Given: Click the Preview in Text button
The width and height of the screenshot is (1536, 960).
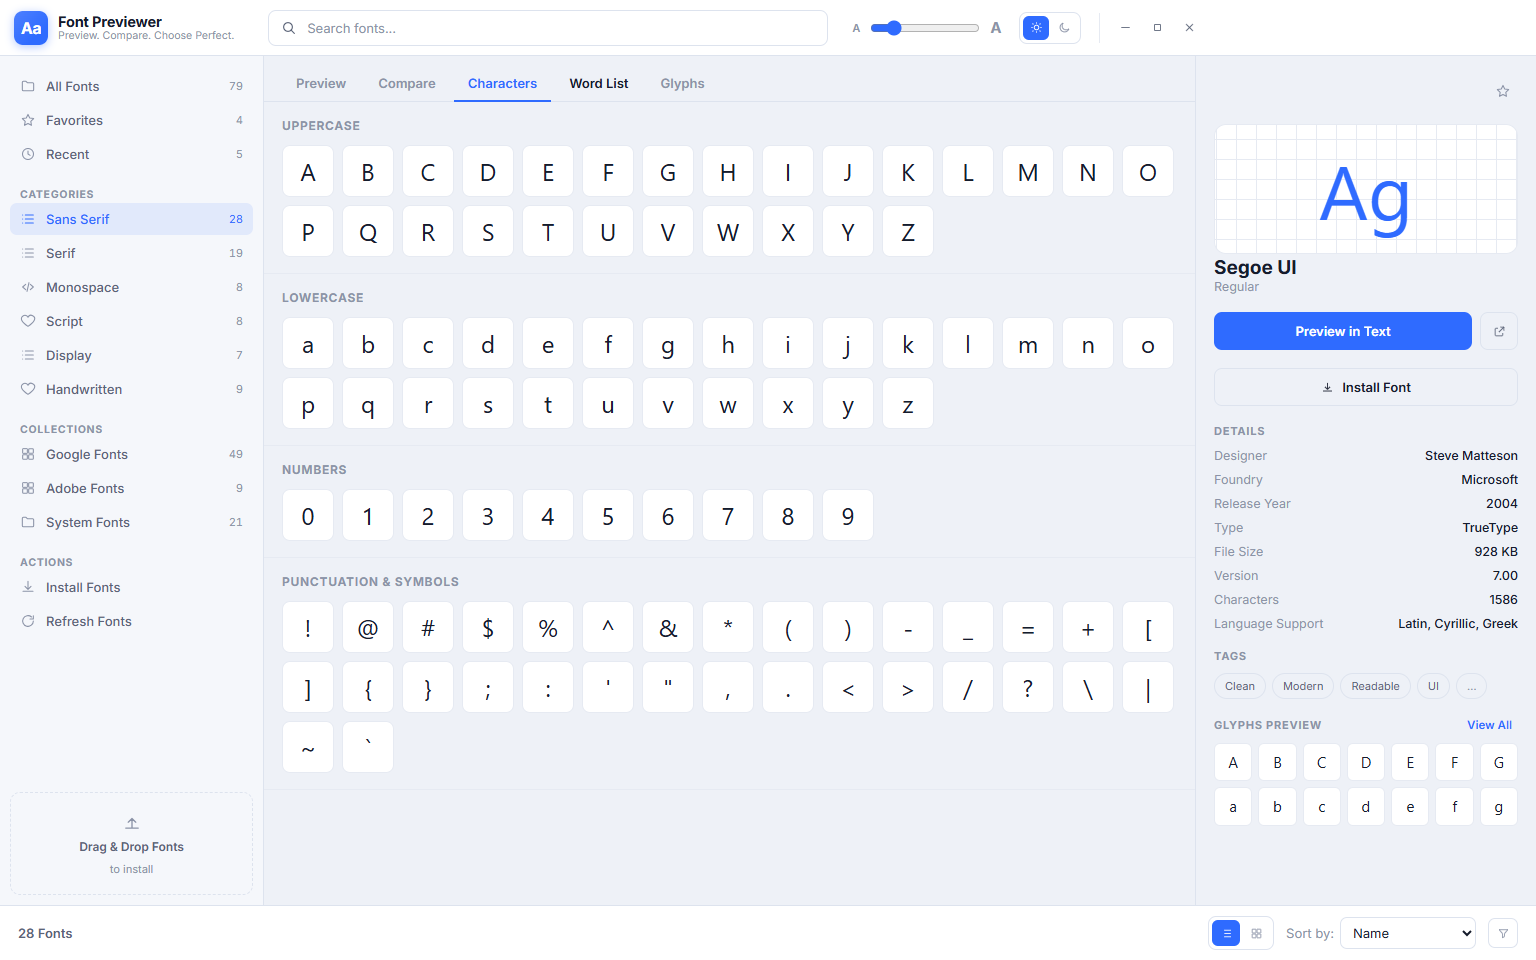Looking at the screenshot, I should pos(1343,331).
